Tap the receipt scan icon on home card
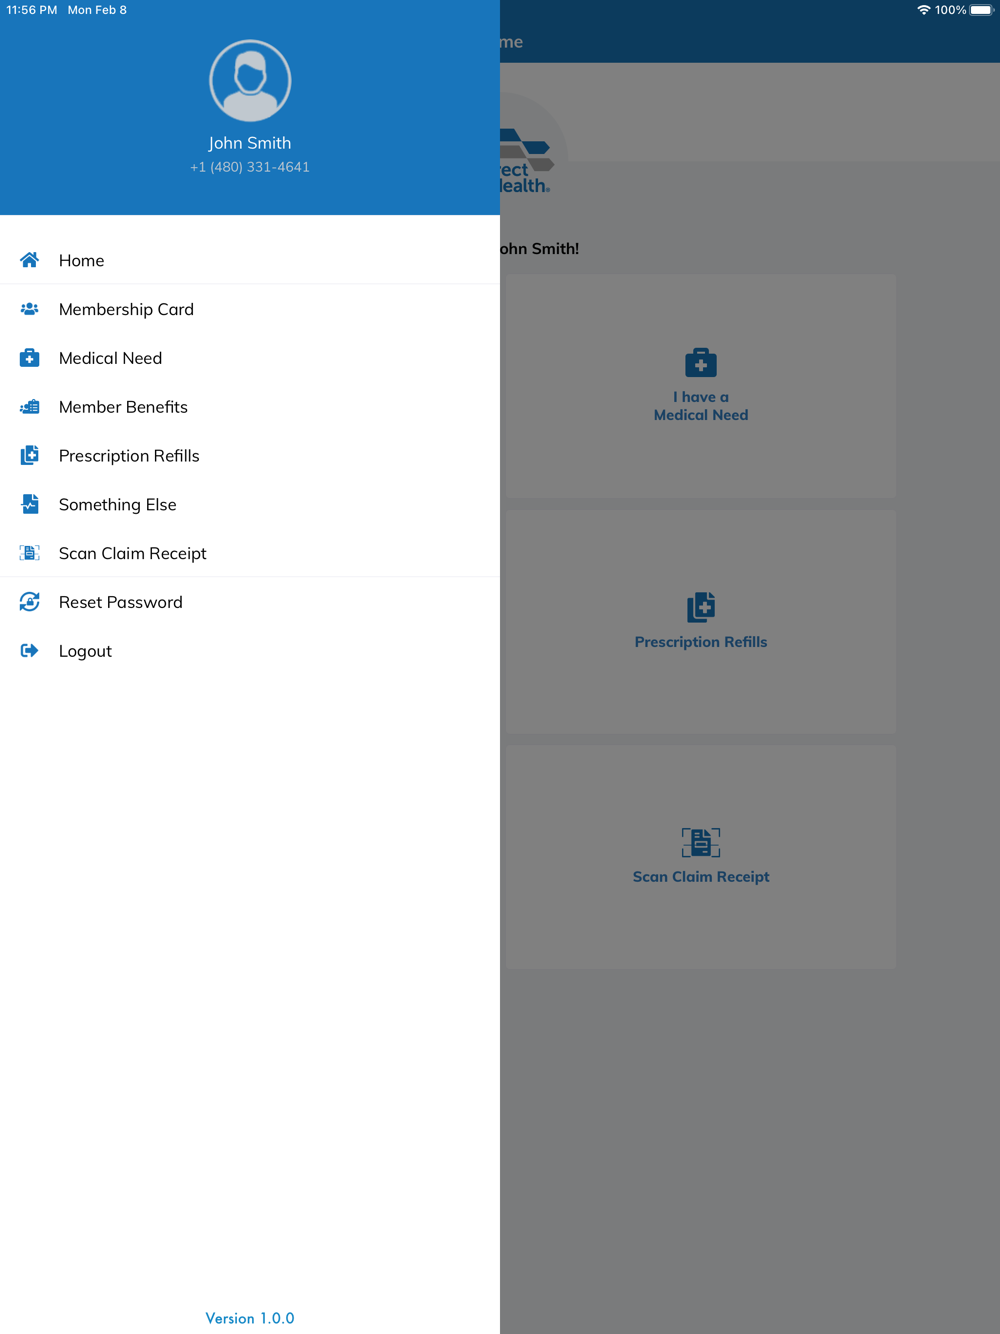1000x1334 pixels. (701, 842)
